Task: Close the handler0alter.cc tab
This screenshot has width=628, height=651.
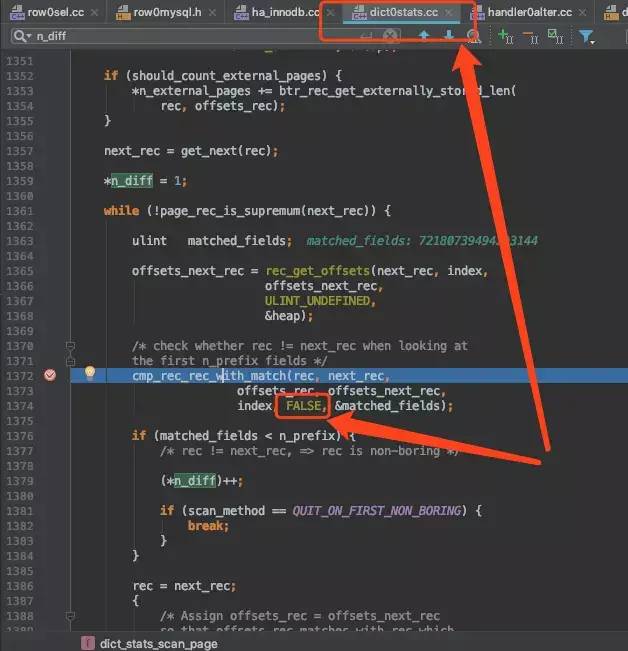Action: click(x=582, y=13)
